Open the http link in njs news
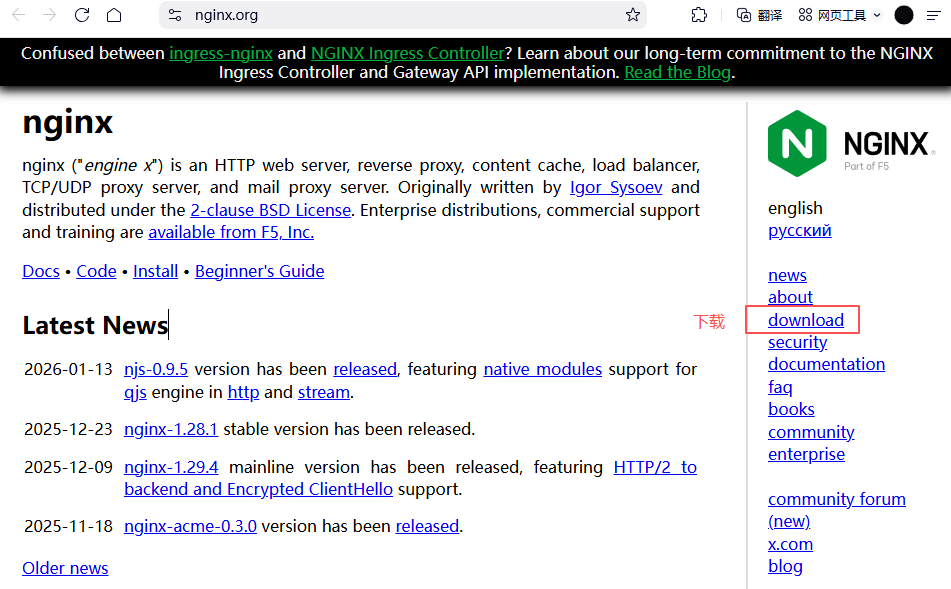The height and width of the screenshot is (589, 951). 243,392
